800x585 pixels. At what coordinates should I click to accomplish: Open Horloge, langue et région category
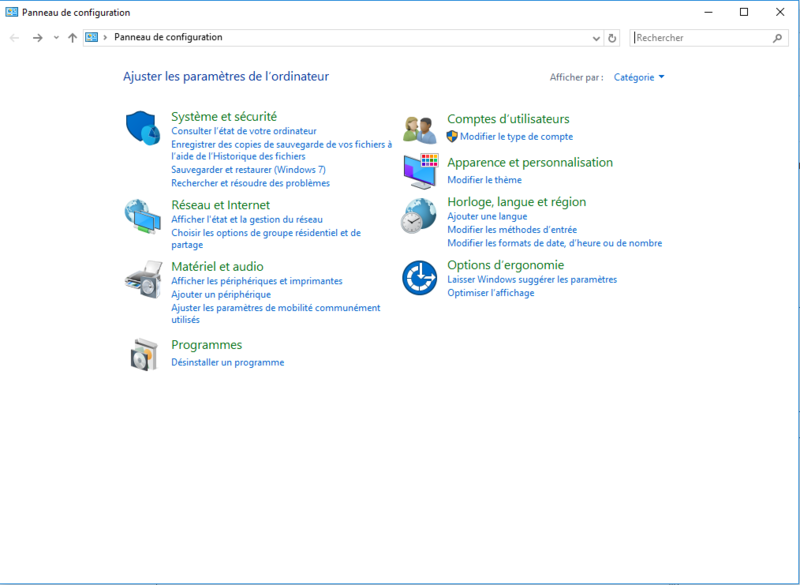pos(517,202)
